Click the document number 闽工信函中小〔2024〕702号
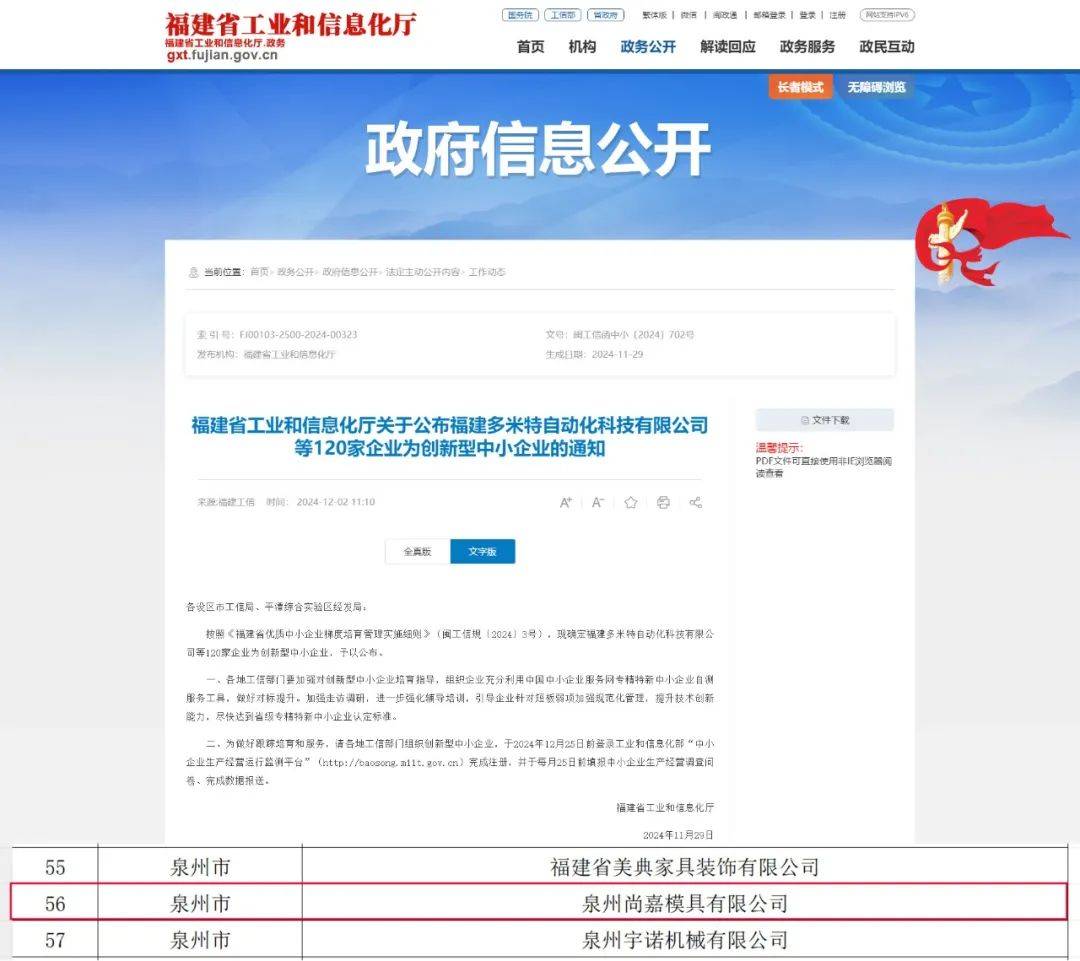The width and height of the screenshot is (1080, 961). click(x=634, y=335)
